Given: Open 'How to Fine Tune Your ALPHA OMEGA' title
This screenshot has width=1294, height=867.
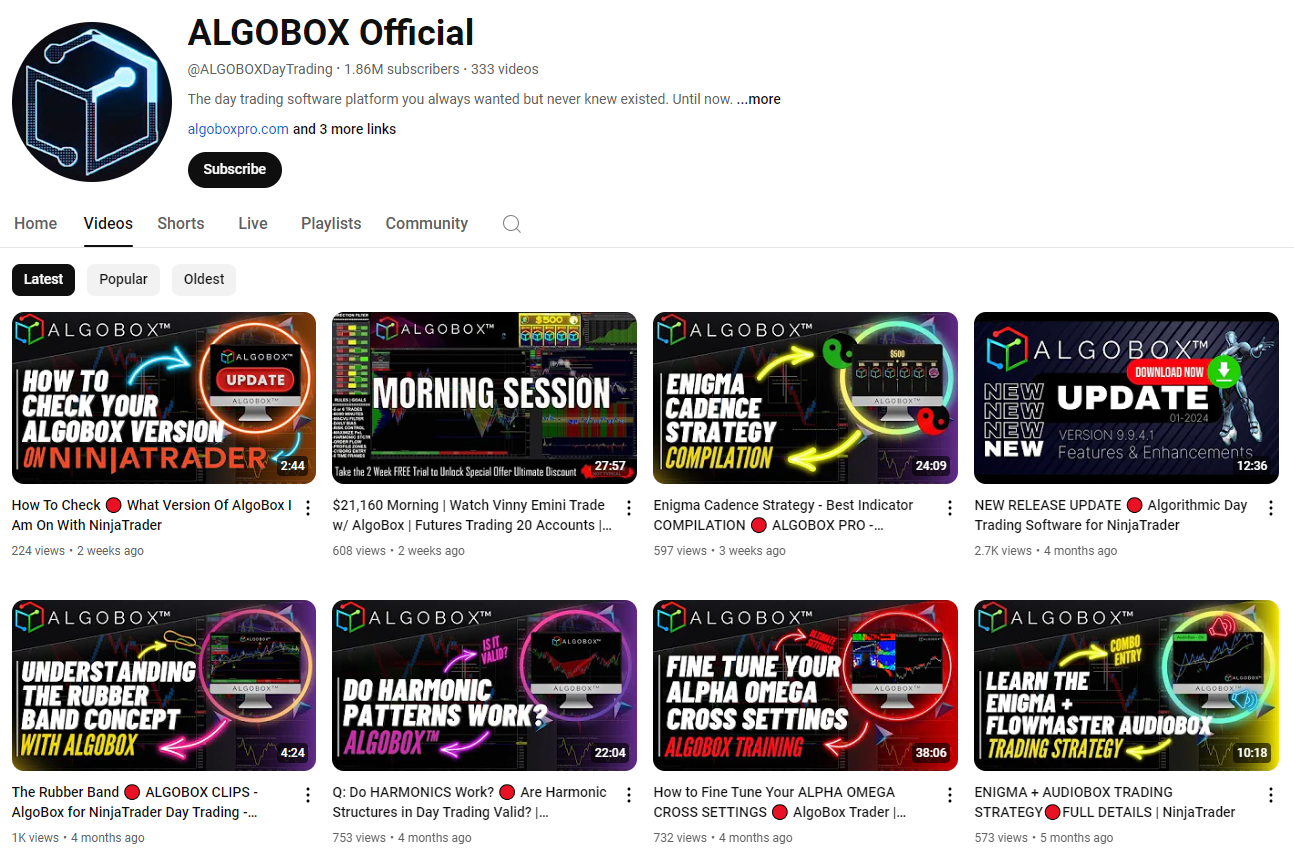Looking at the screenshot, I should (x=780, y=802).
